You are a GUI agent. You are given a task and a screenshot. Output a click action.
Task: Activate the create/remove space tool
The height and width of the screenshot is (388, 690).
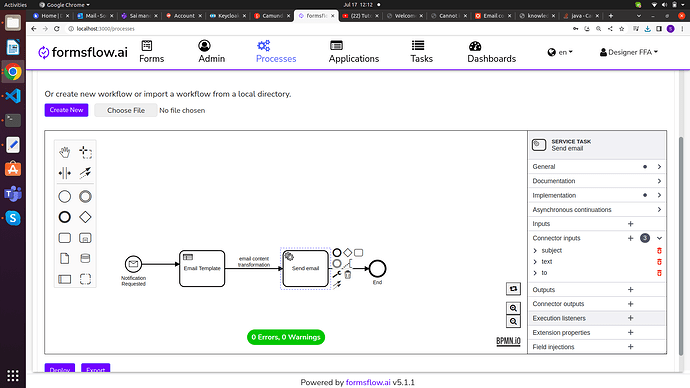click(x=65, y=173)
